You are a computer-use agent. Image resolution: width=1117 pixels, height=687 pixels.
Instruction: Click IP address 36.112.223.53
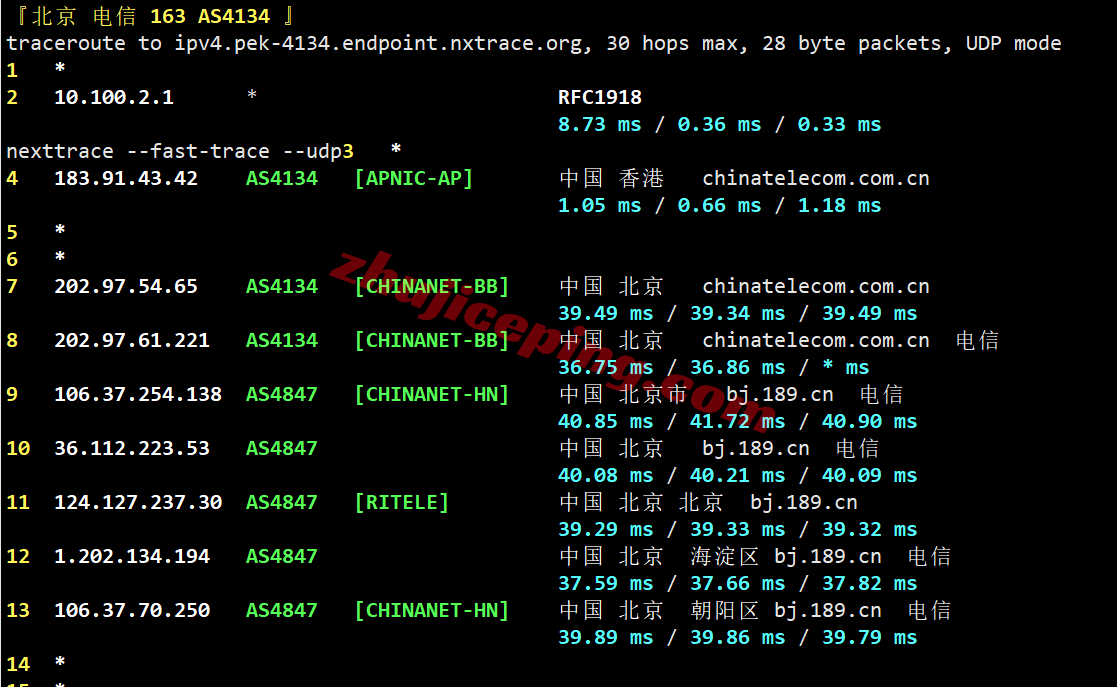coord(132,448)
